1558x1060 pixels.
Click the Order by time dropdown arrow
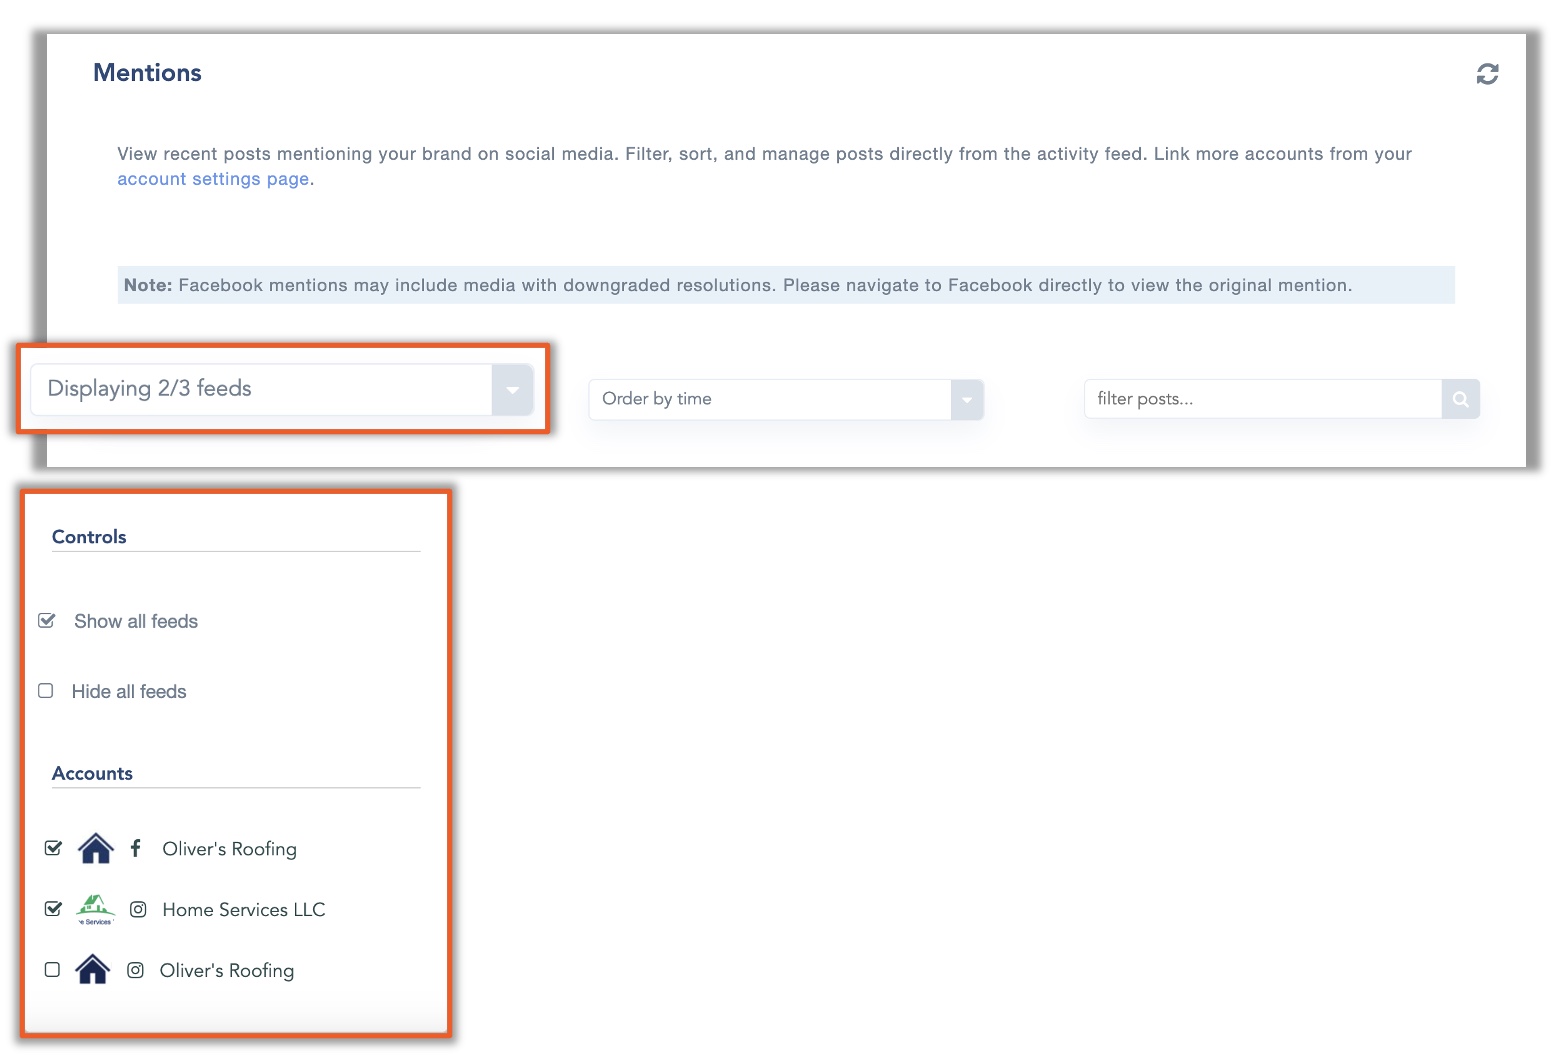967,400
